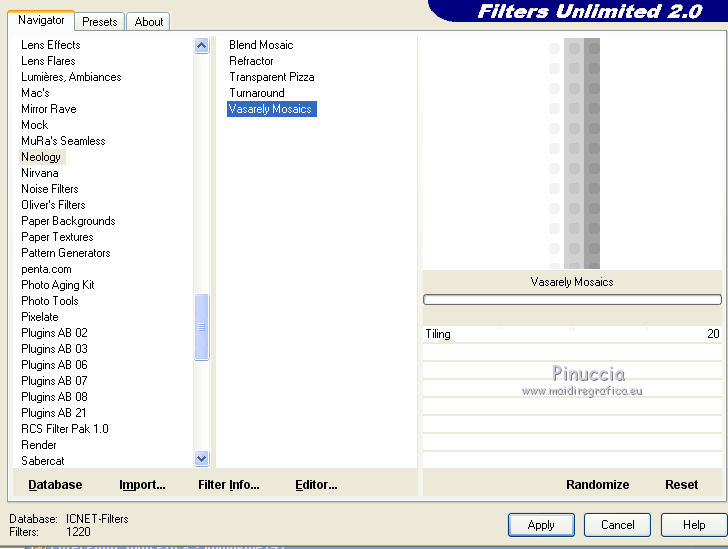The width and height of the screenshot is (728, 549).
Task: Switch to the Navigator tab
Action: tap(41, 20)
